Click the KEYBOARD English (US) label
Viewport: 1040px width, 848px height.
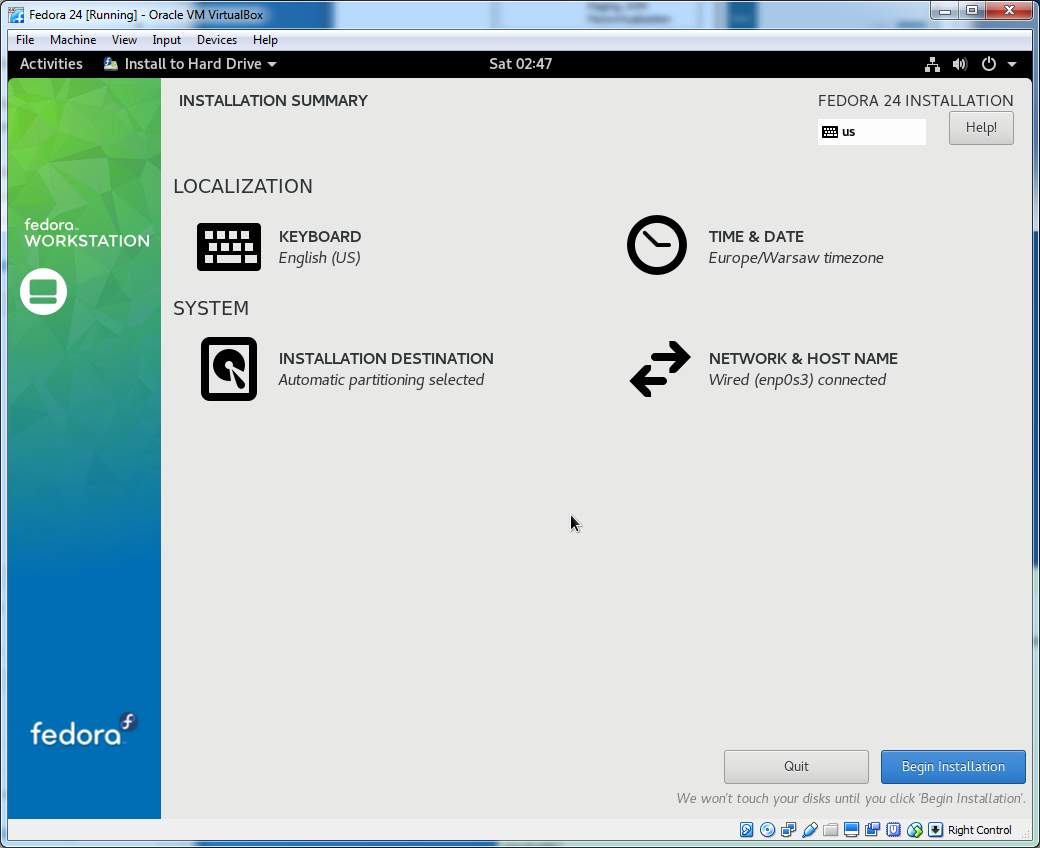coord(320,247)
